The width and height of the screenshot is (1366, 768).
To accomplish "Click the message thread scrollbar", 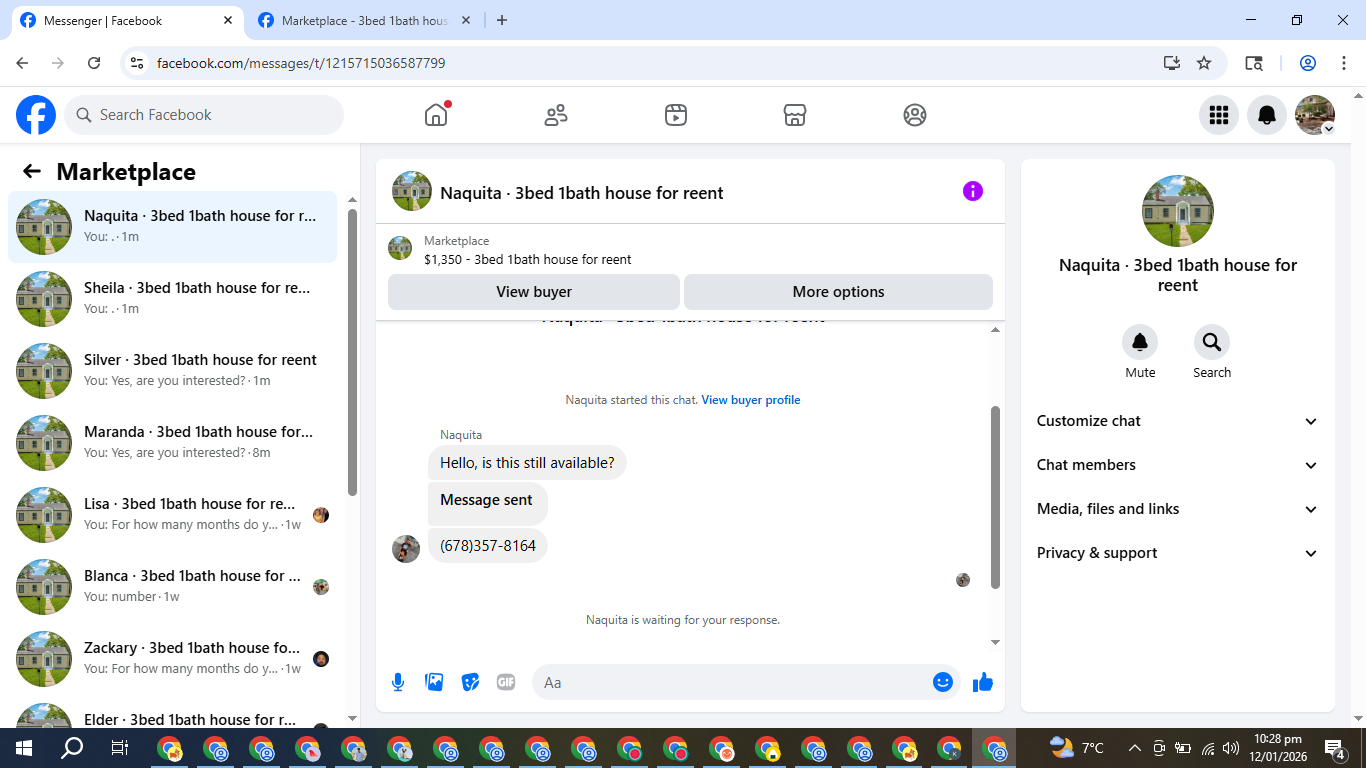I will [x=995, y=497].
